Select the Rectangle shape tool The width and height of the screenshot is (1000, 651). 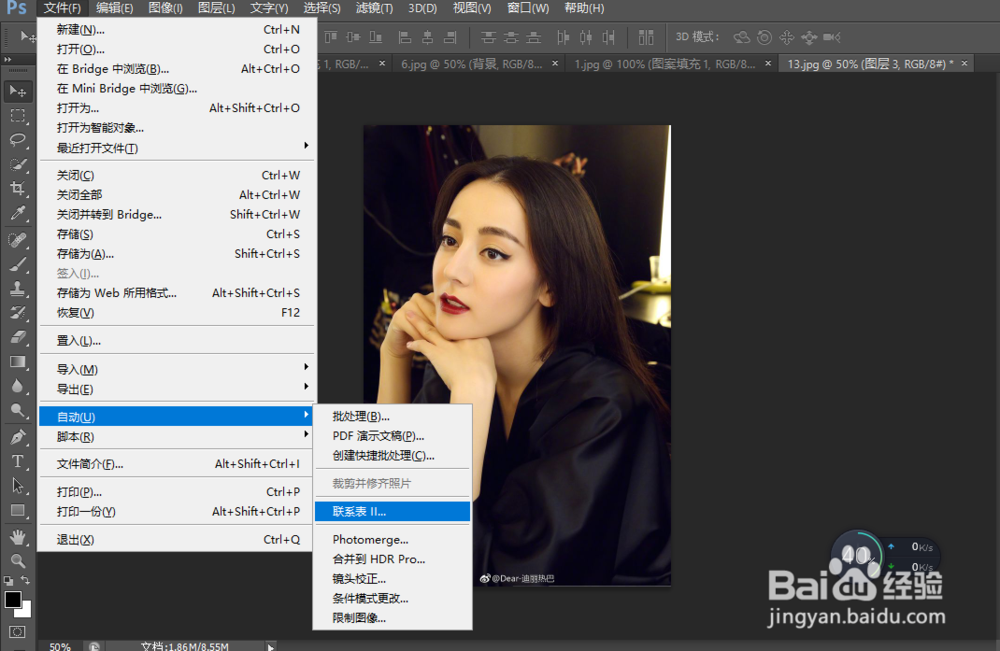[x=18, y=509]
